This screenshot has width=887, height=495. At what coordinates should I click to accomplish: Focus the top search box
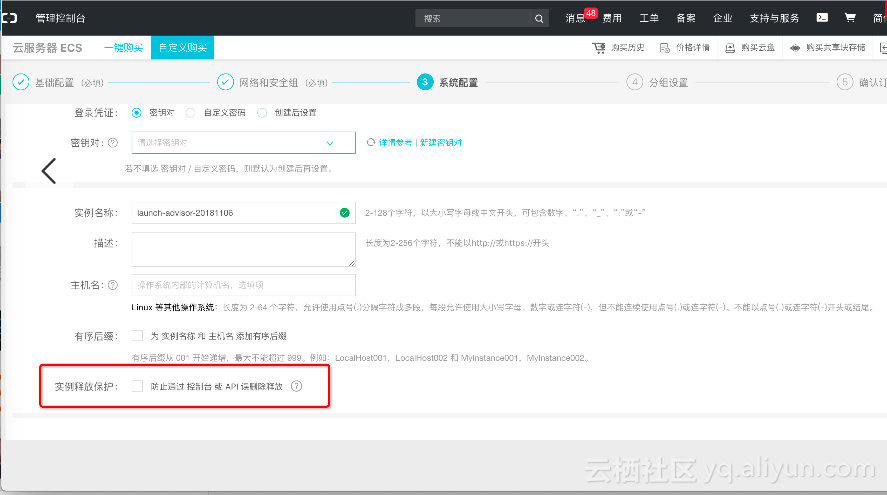click(474, 19)
